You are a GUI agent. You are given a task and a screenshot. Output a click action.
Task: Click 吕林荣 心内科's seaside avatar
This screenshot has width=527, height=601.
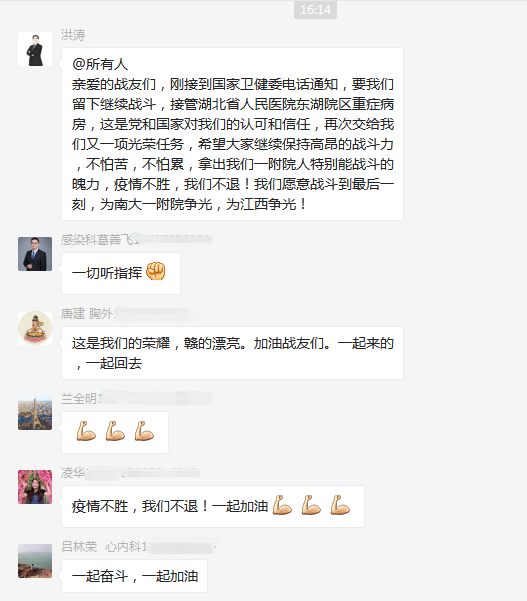[35, 561]
